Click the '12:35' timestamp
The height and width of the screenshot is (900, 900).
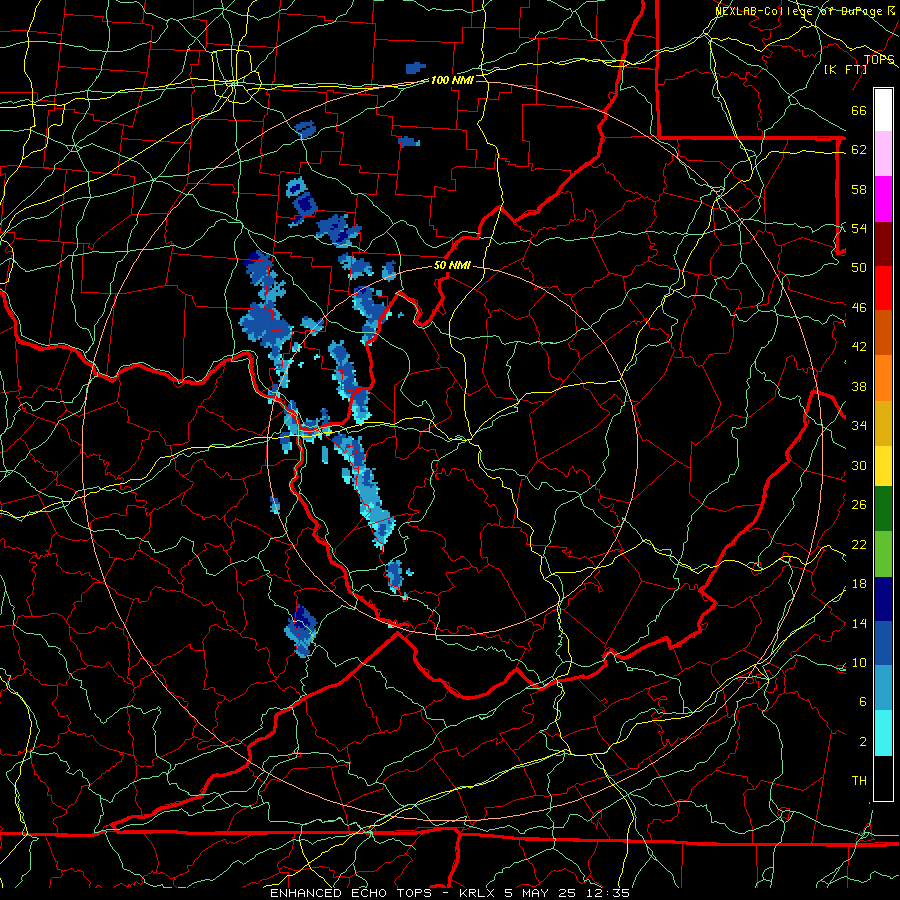(610, 893)
